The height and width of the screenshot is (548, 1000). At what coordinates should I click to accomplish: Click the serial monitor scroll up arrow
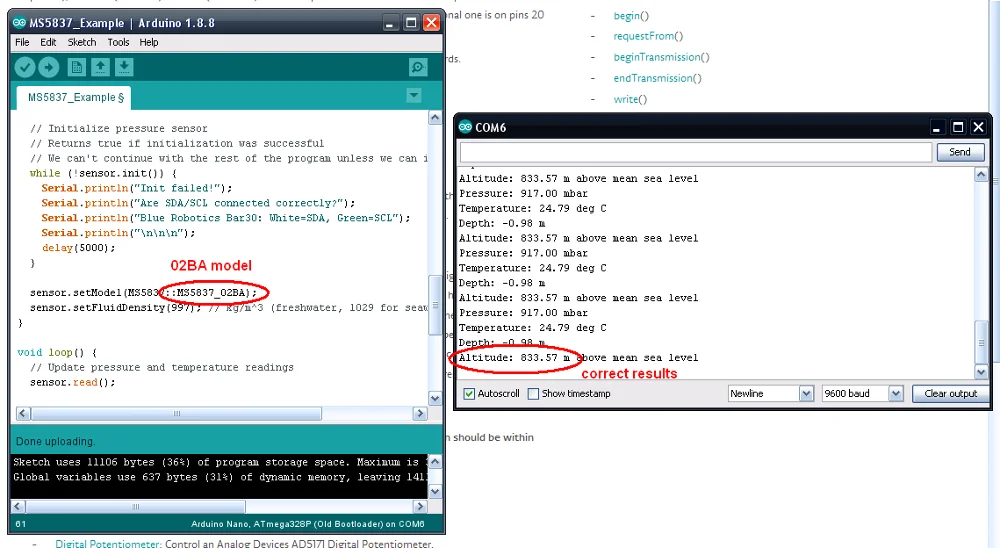(x=981, y=175)
